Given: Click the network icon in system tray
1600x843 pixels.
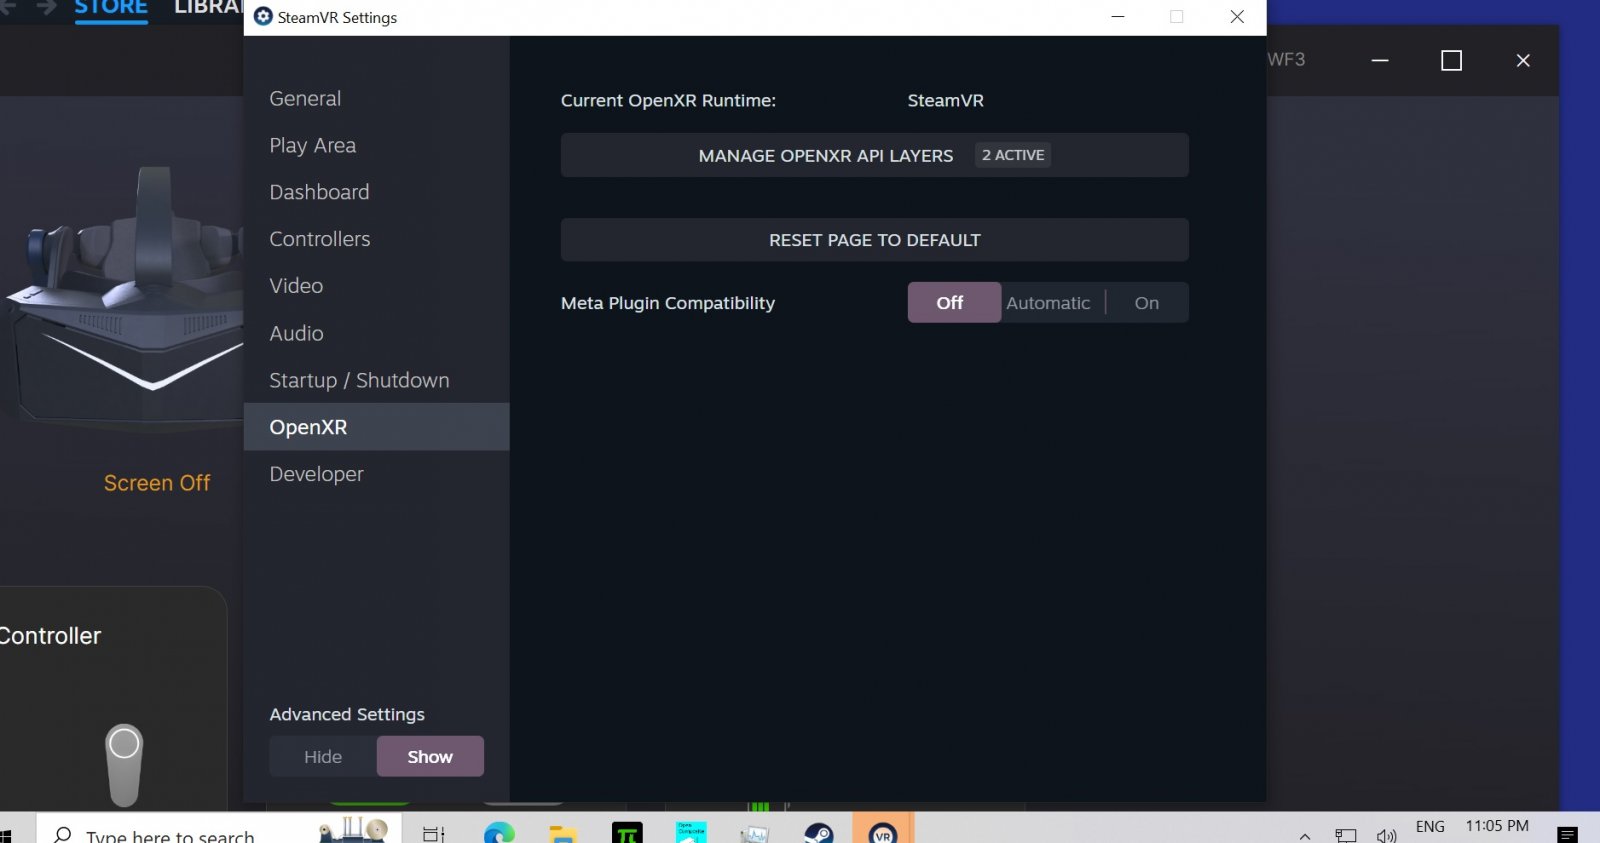Looking at the screenshot, I should 1346,835.
